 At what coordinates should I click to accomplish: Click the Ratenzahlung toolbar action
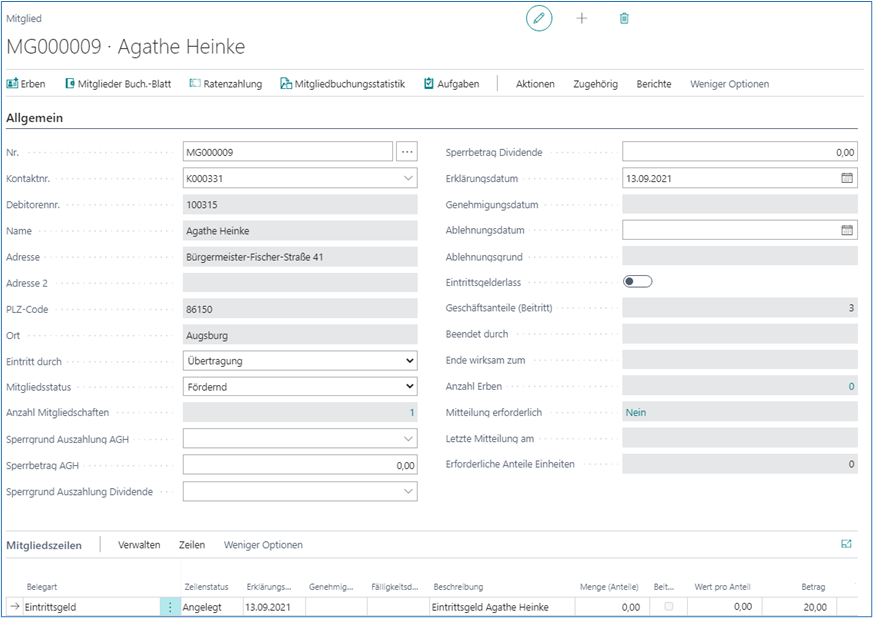[225, 84]
